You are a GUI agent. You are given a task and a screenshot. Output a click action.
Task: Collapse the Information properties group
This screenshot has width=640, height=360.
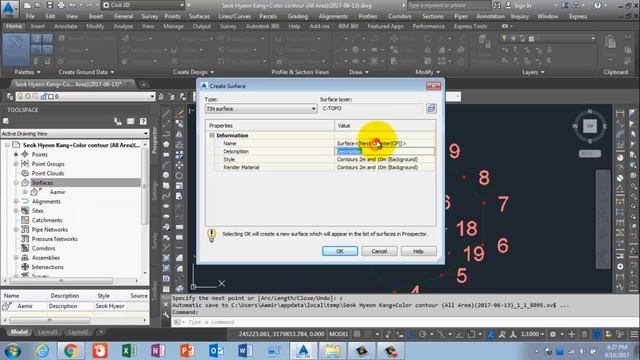point(212,135)
